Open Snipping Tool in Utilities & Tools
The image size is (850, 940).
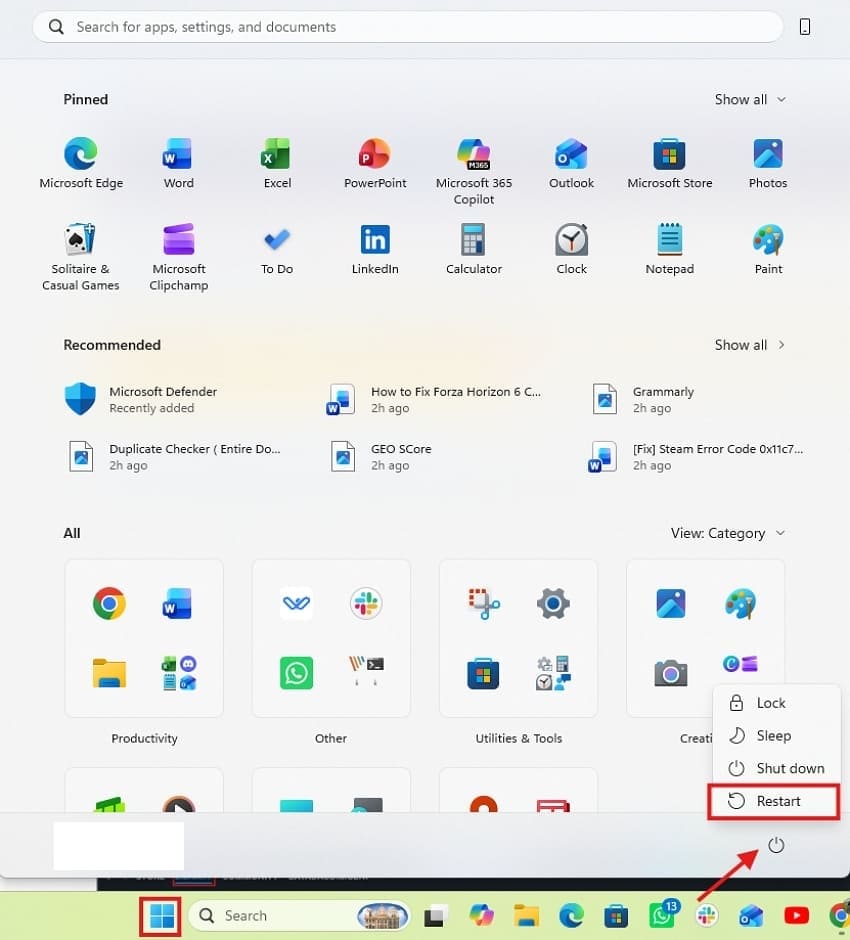pyautogui.click(x=484, y=603)
